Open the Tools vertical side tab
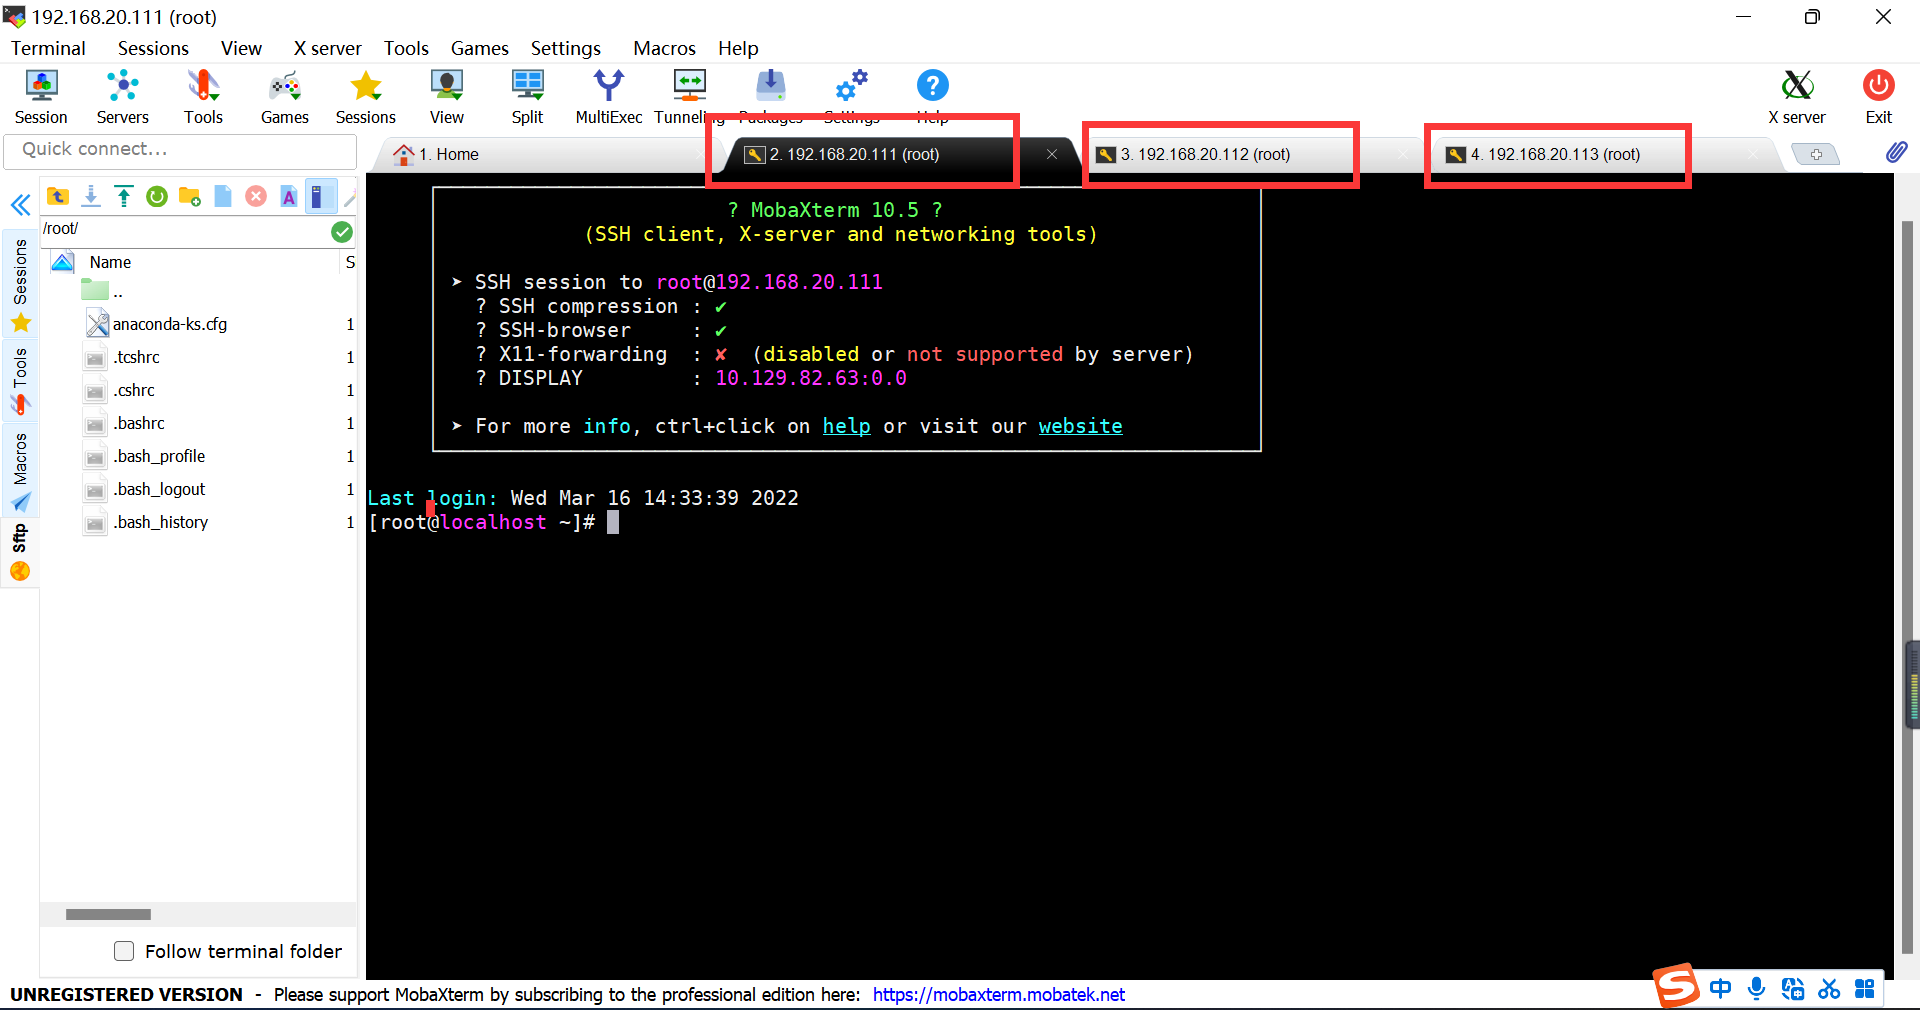Image resolution: width=1920 pixels, height=1010 pixels. point(20,380)
